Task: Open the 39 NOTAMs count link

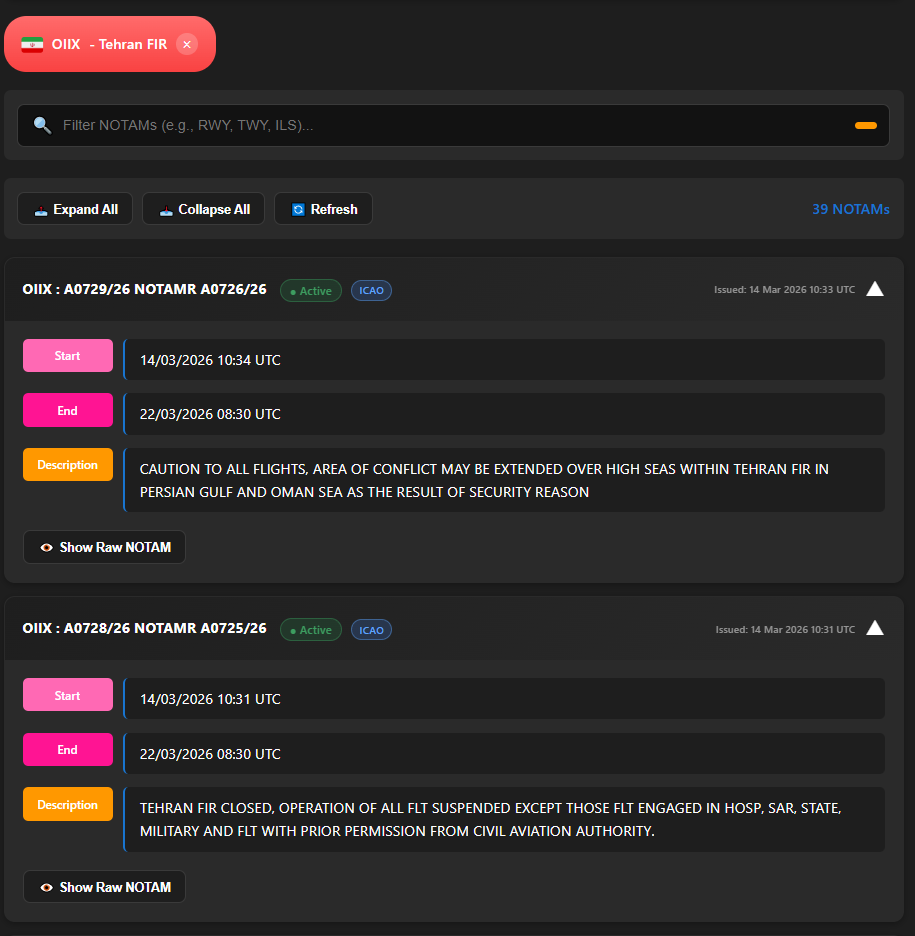Action: (x=850, y=209)
